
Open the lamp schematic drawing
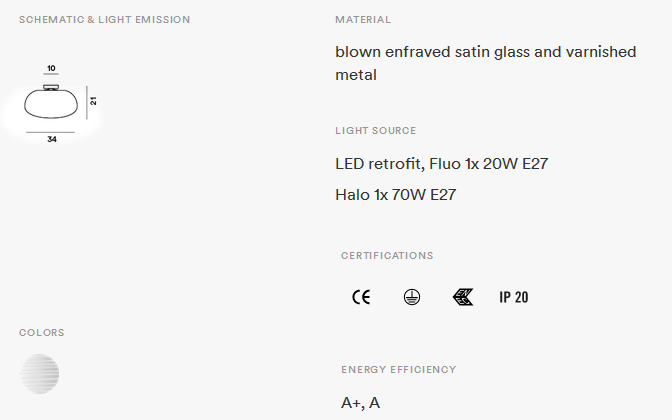[x=52, y=104]
